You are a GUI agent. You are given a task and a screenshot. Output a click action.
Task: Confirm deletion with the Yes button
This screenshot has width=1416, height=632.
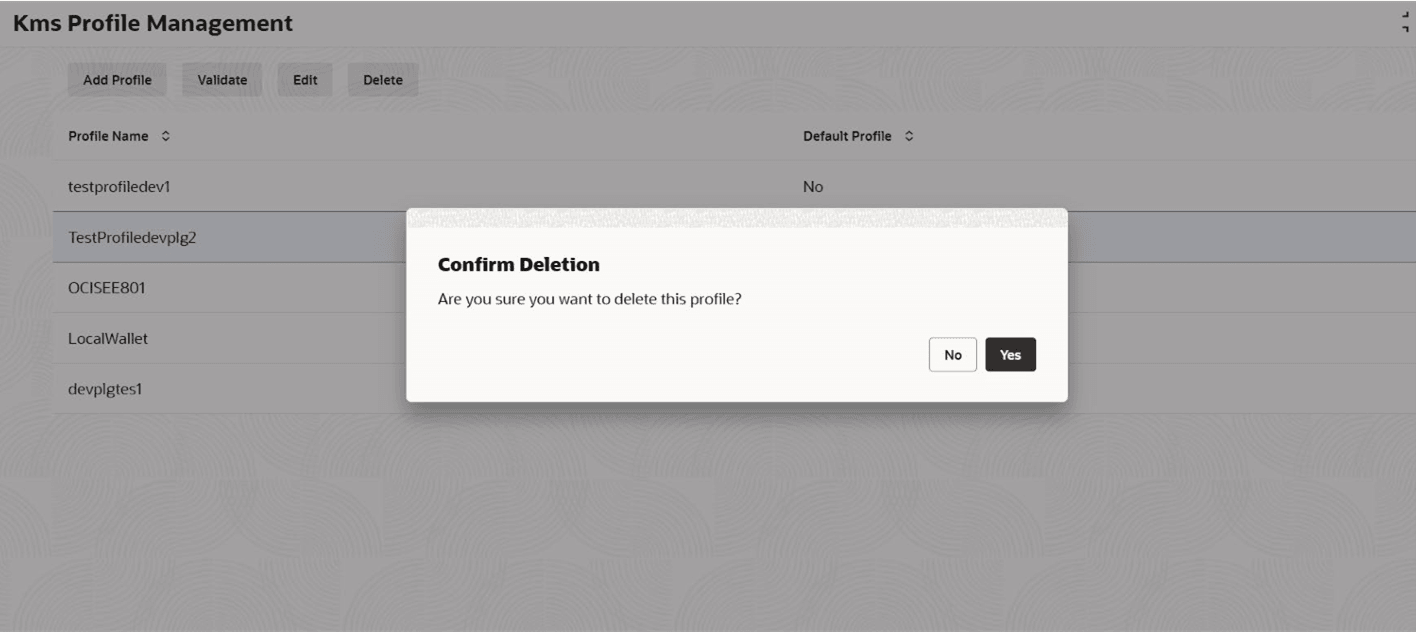coord(1010,355)
